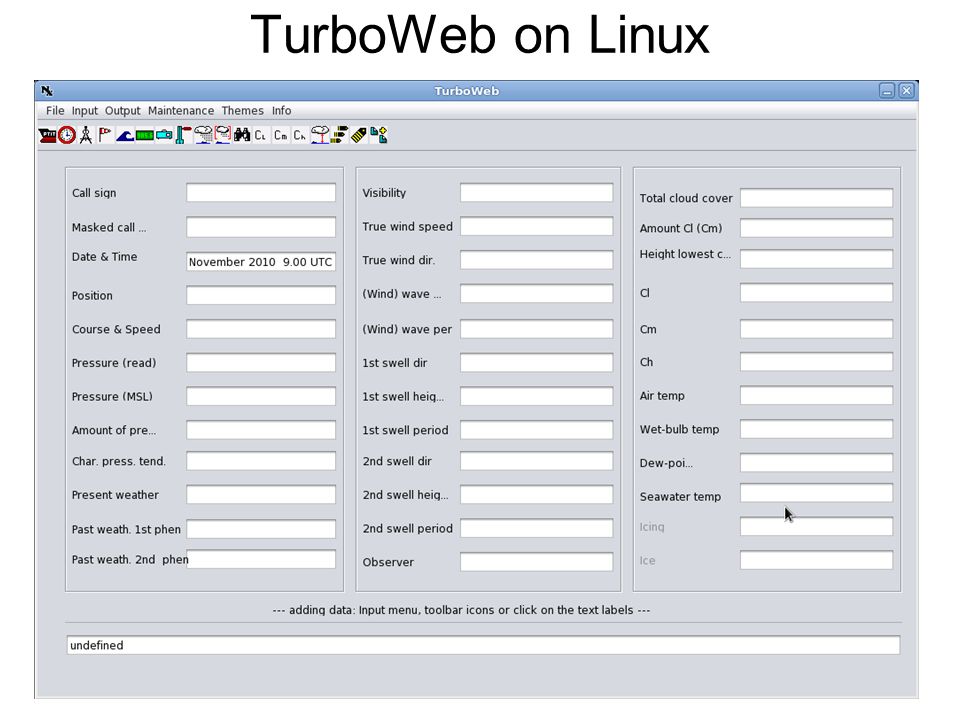
Task: Click the Pressure (MSL) input field
Action: (261, 396)
